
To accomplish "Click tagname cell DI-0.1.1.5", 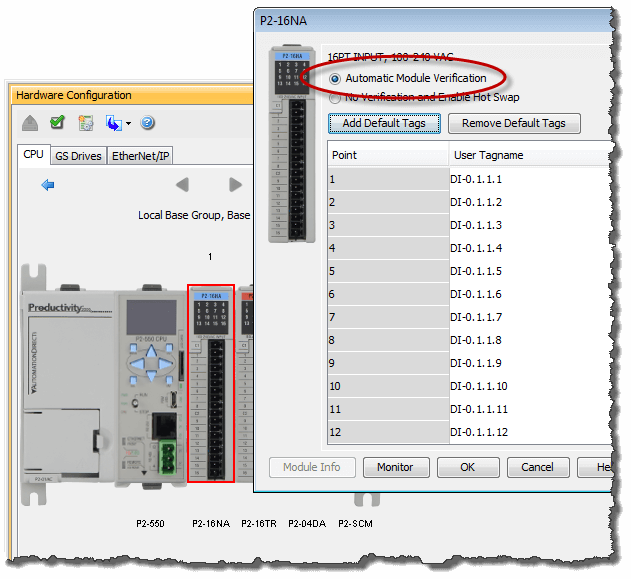I will point(531,272).
